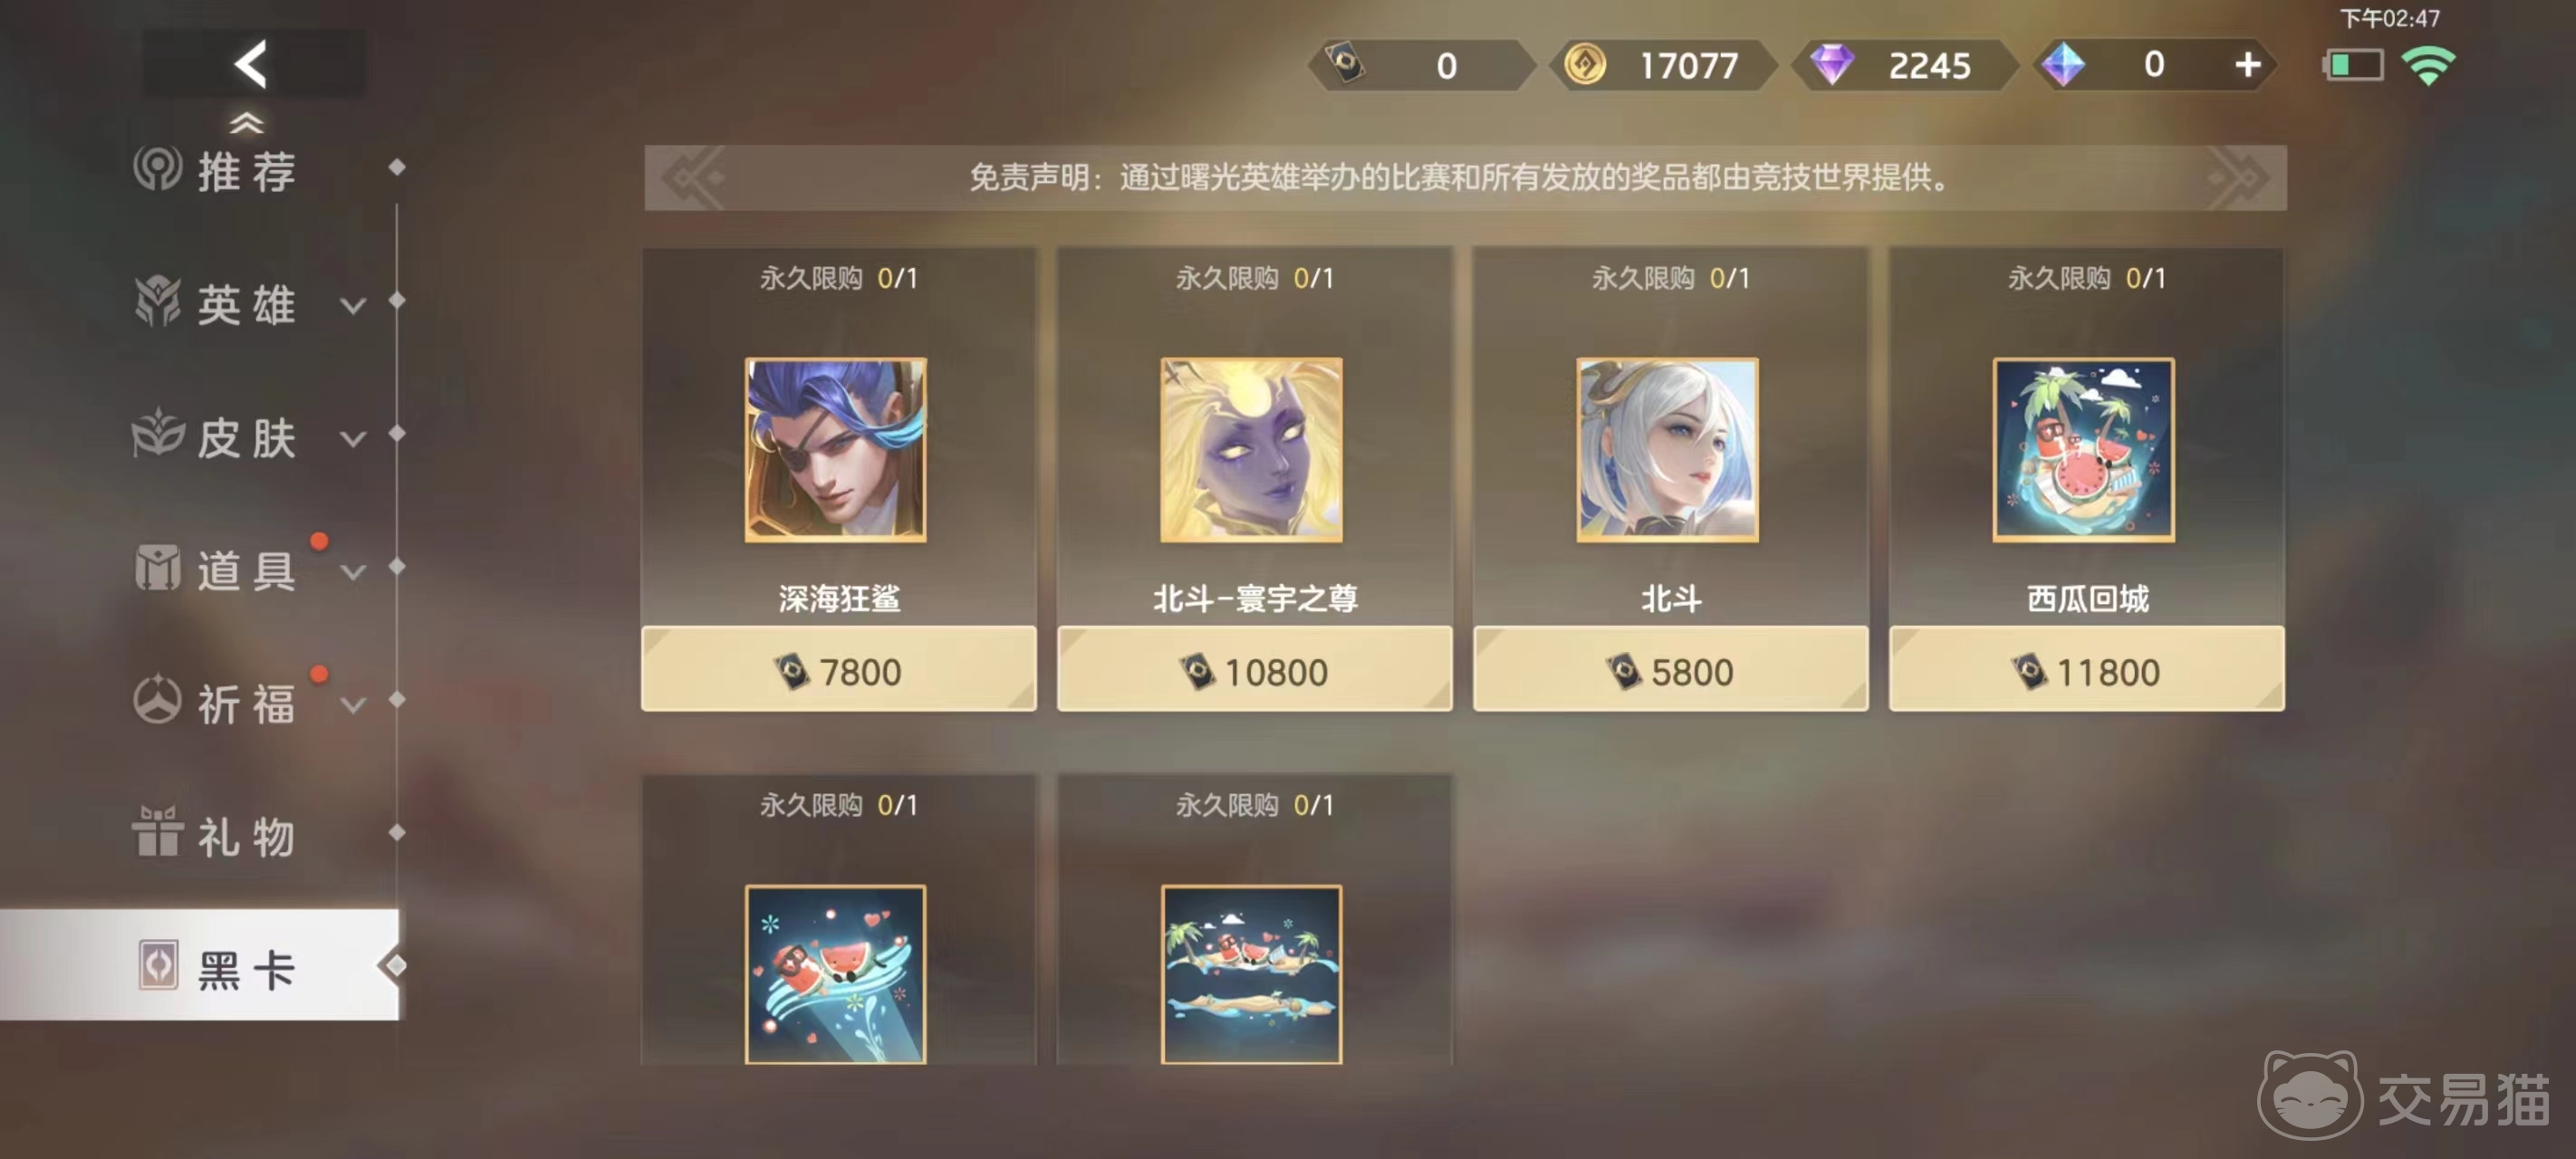Buy 北斗-寰宇之尊 for 10800

click(1255, 670)
